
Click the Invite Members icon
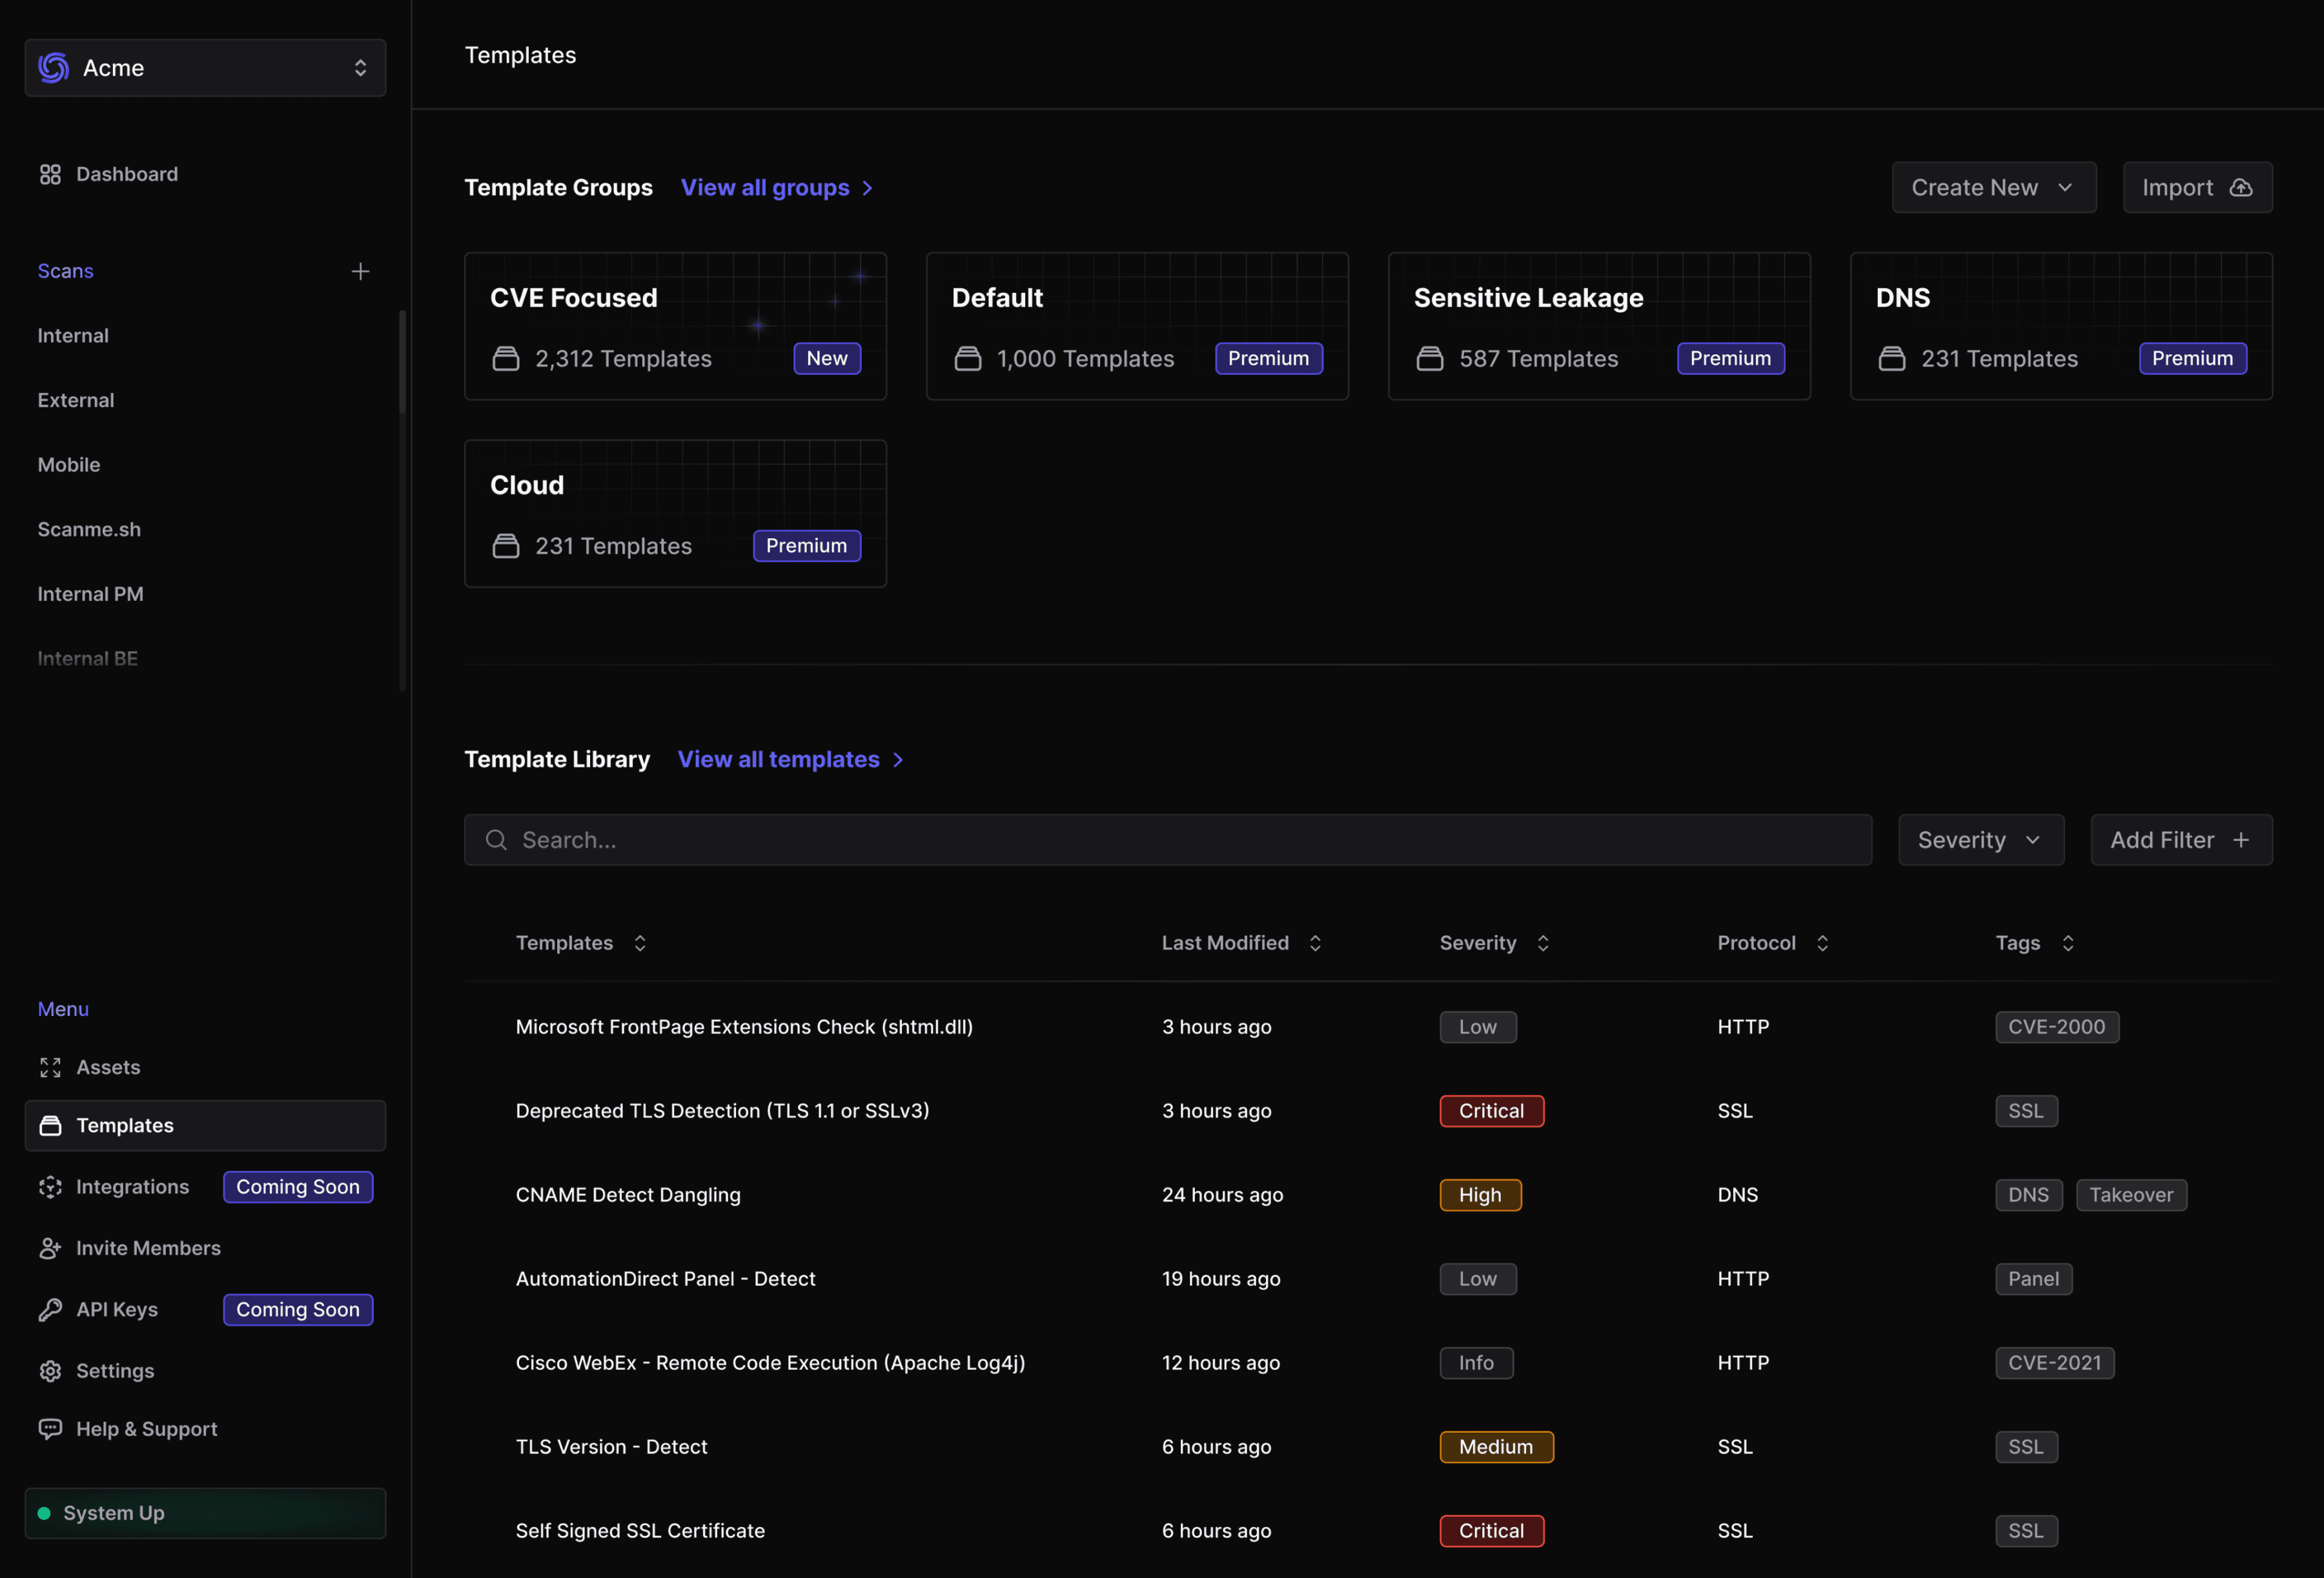pos(49,1247)
